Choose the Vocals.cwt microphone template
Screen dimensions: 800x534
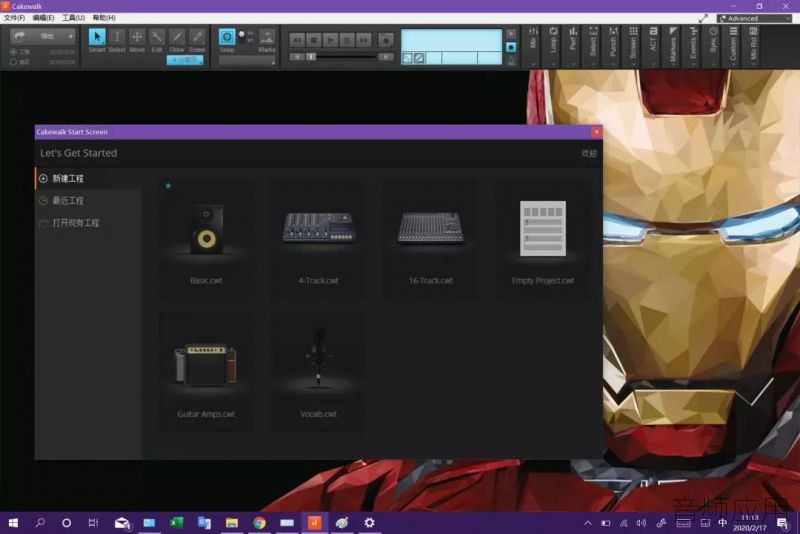[318, 373]
